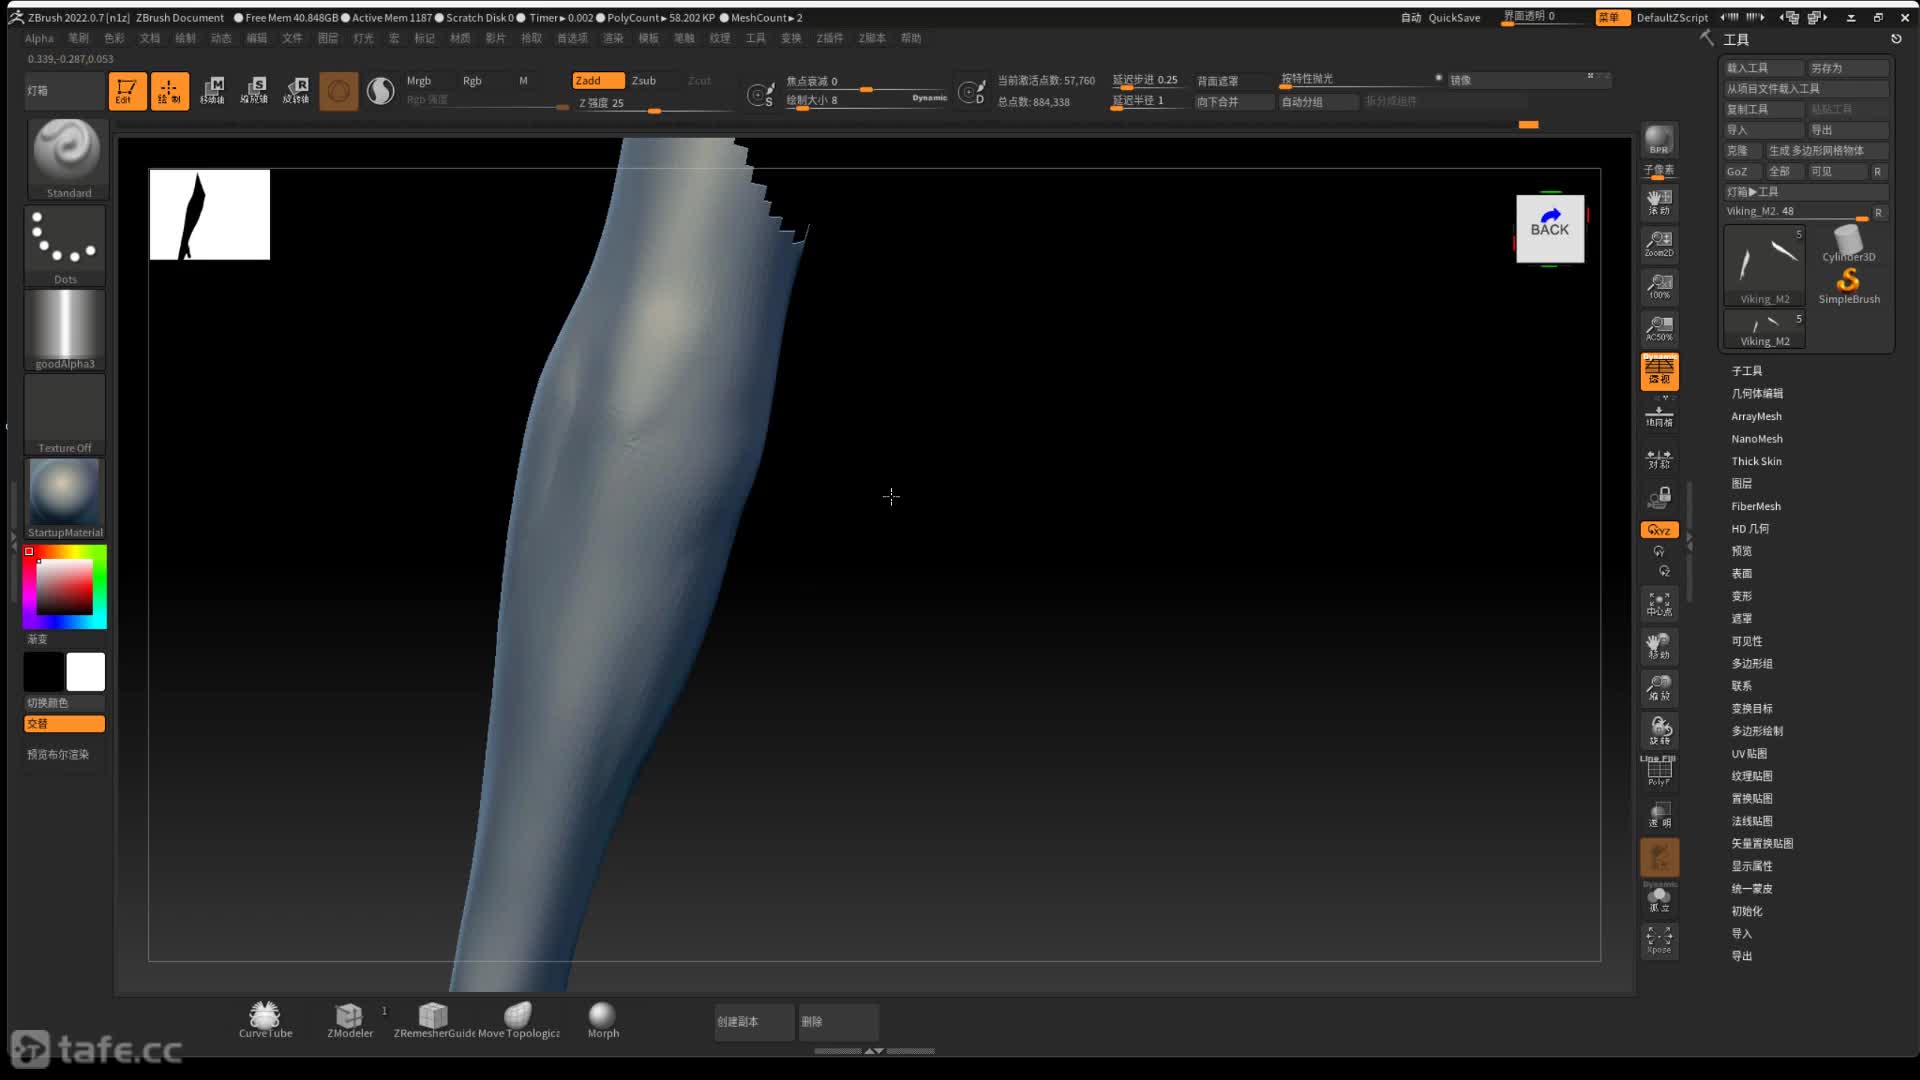Open the 笔刷 (Brush) menu
The image size is (1920, 1080).
click(x=78, y=38)
